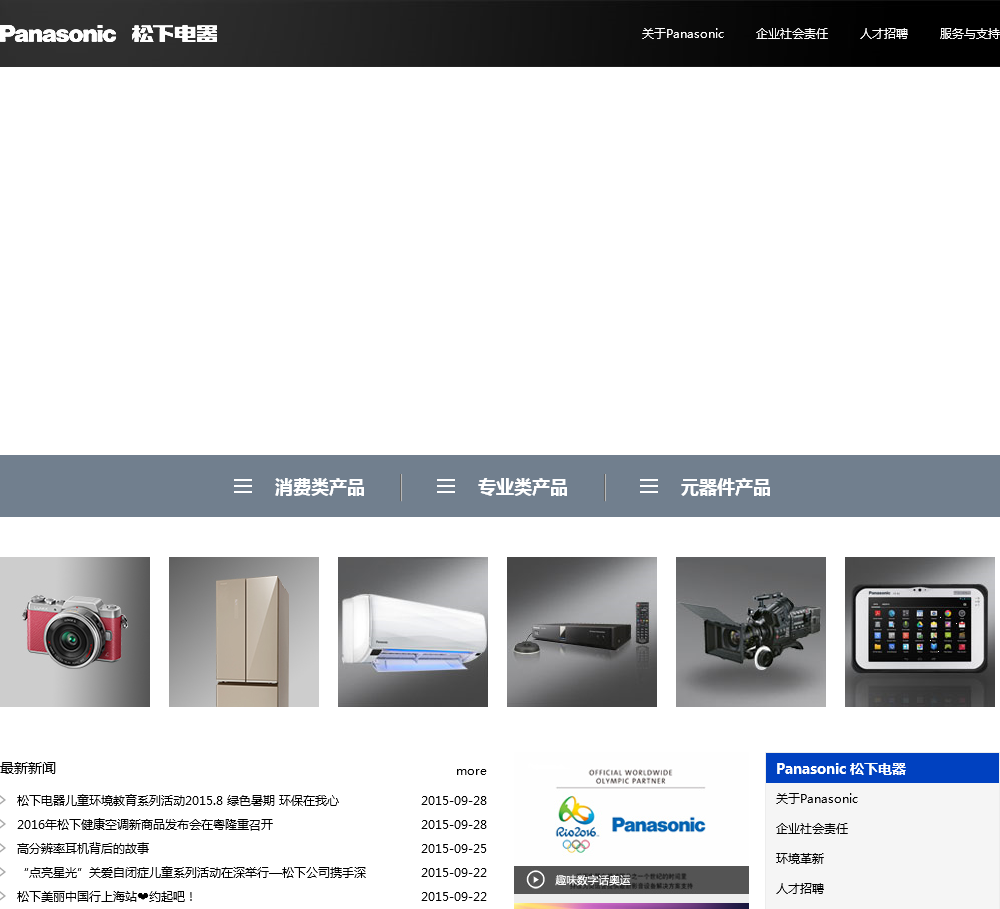Open 环境革新 in the sidebar
1000x909 pixels.
coord(800,859)
